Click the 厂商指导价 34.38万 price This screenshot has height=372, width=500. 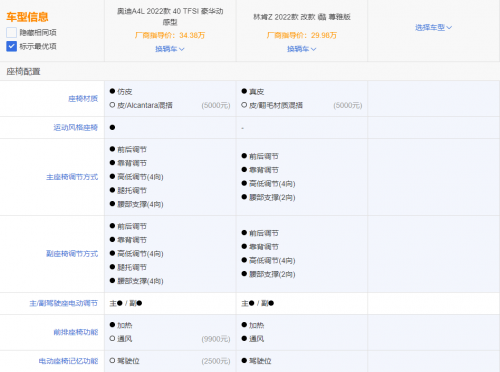[170, 35]
